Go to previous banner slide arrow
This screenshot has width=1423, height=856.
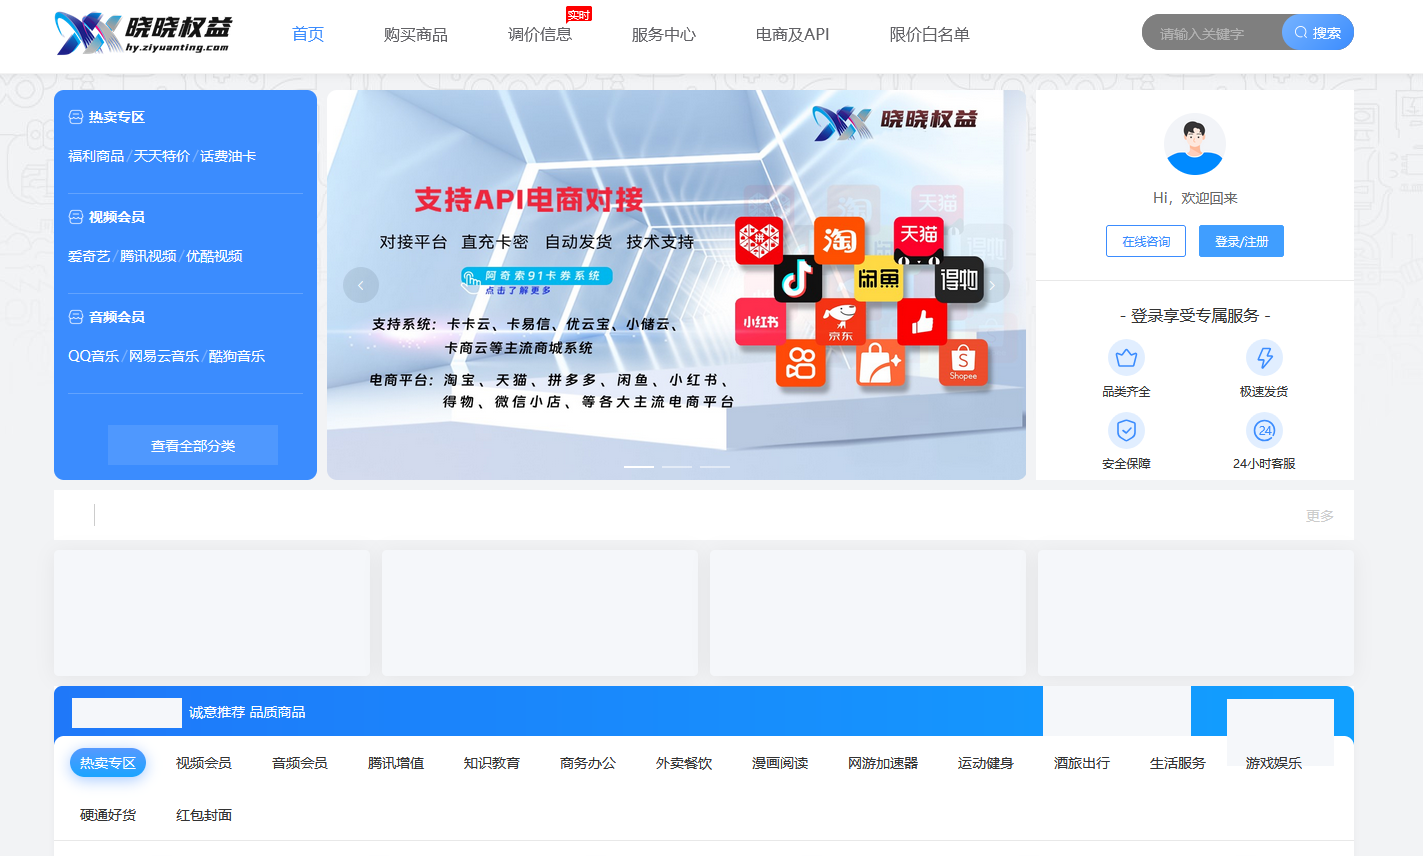coord(361,285)
